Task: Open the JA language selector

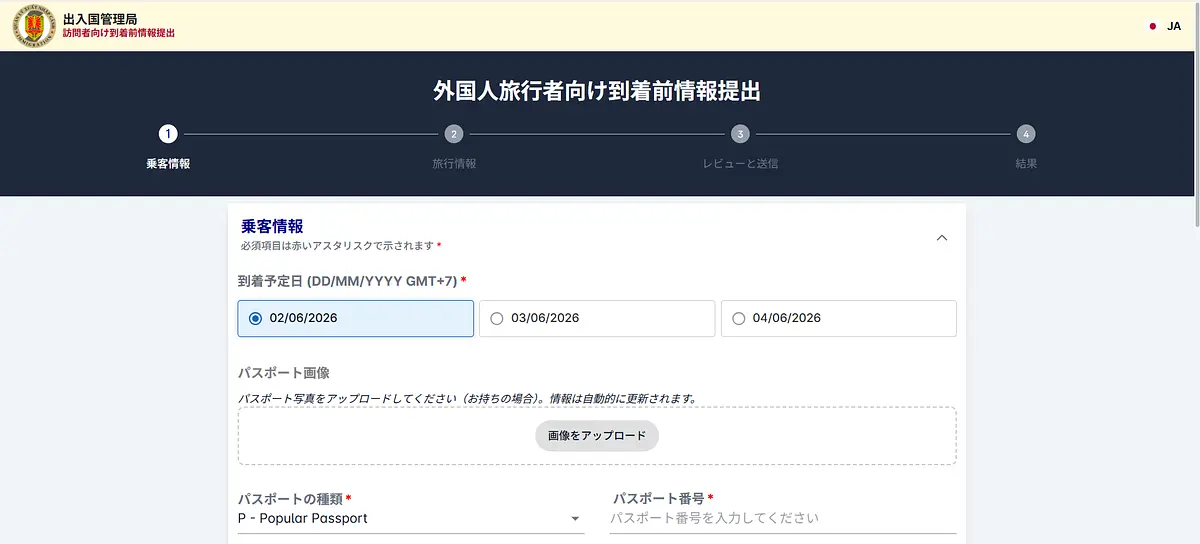Action: (1165, 26)
